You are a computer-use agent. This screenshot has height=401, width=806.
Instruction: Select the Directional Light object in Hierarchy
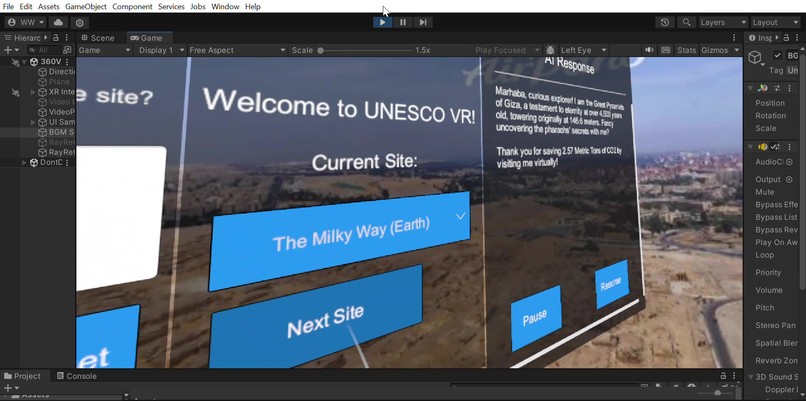pyautogui.click(x=57, y=72)
